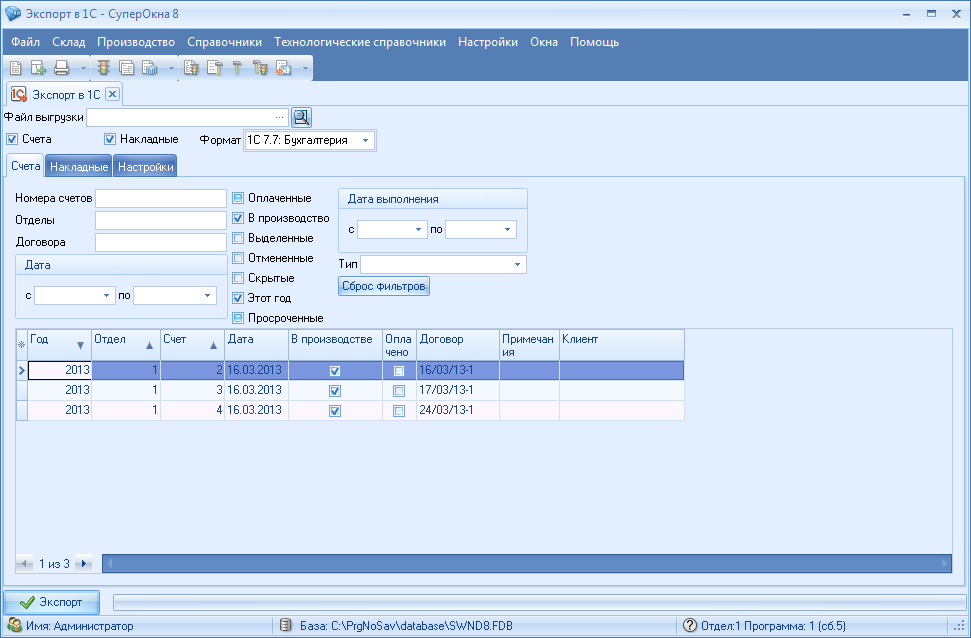The width and height of the screenshot is (971, 638).
Task: Click the Сброс фильтров button
Action: (x=384, y=286)
